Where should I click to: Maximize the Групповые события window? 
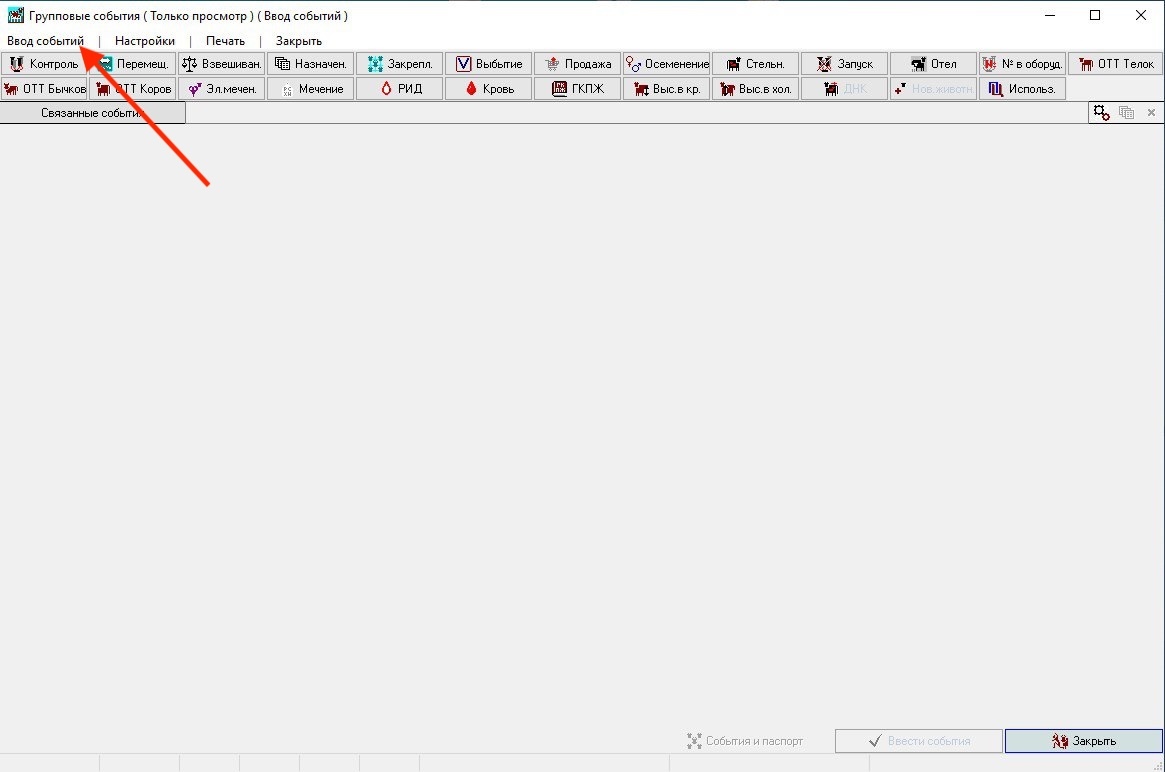coord(1094,15)
